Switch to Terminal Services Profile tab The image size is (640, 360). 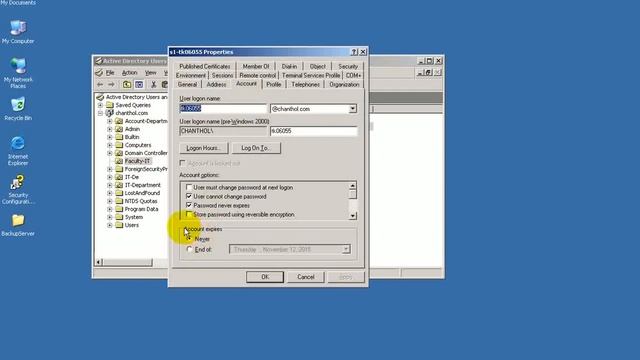click(x=311, y=76)
